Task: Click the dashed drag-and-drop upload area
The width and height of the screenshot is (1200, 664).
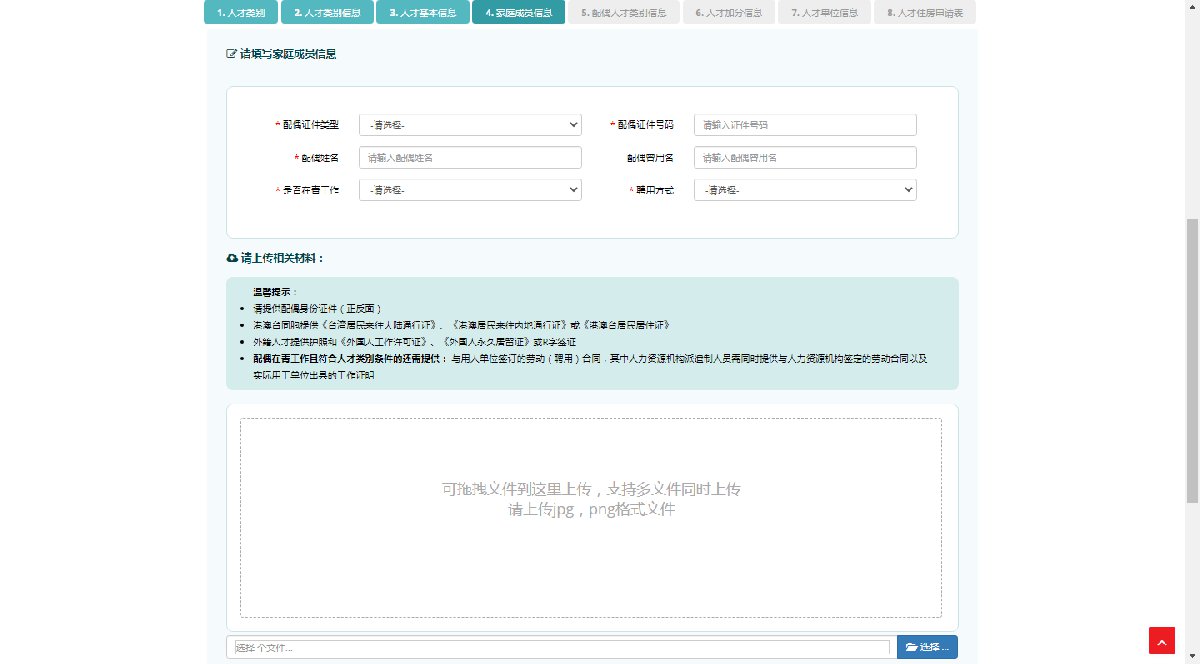Action: coord(591,518)
